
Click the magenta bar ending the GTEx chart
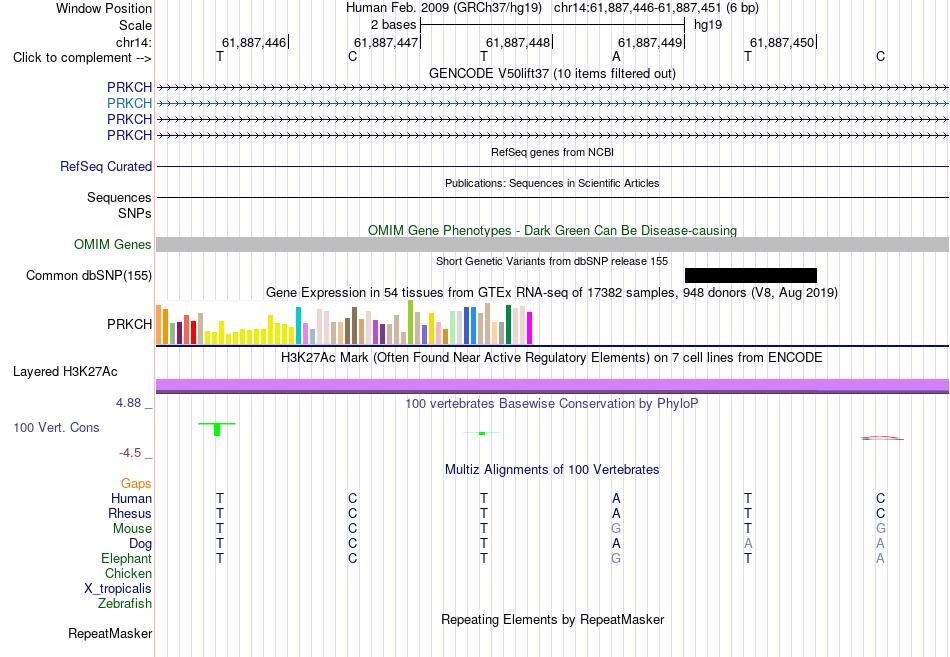click(530, 328)
